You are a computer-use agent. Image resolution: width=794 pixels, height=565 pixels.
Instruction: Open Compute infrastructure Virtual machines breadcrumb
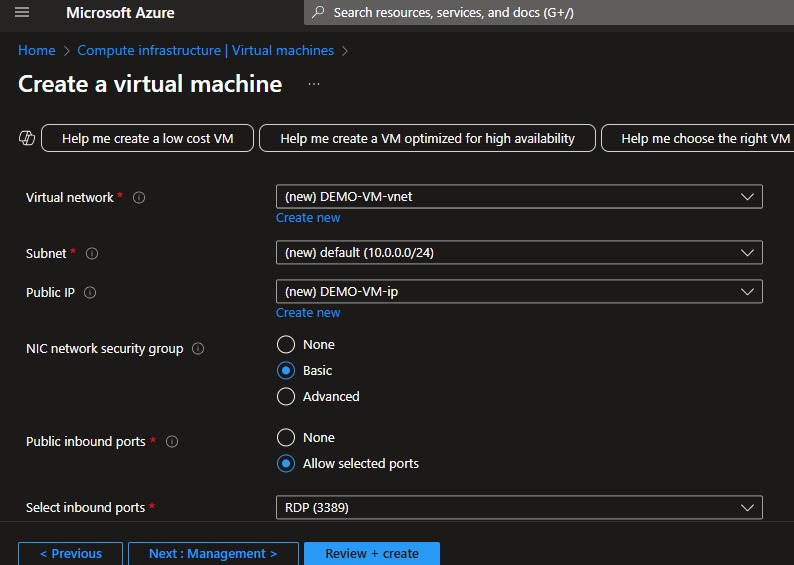(x=205, y=50)
